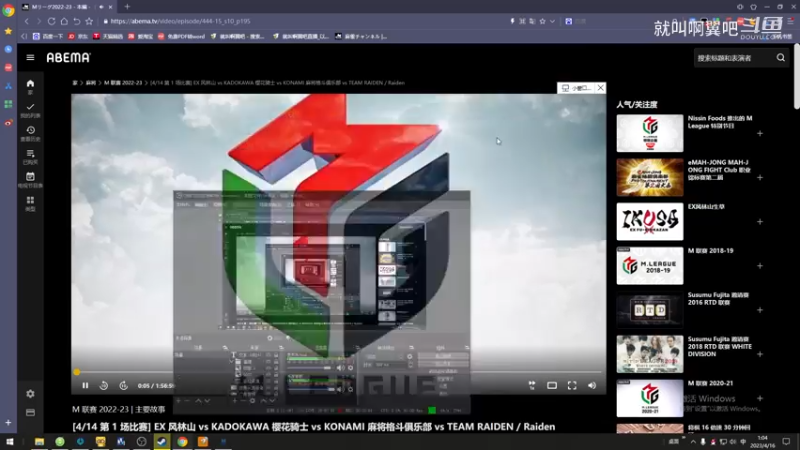
Task: Open the Baidu bookmark
Action: pos(47,36)
